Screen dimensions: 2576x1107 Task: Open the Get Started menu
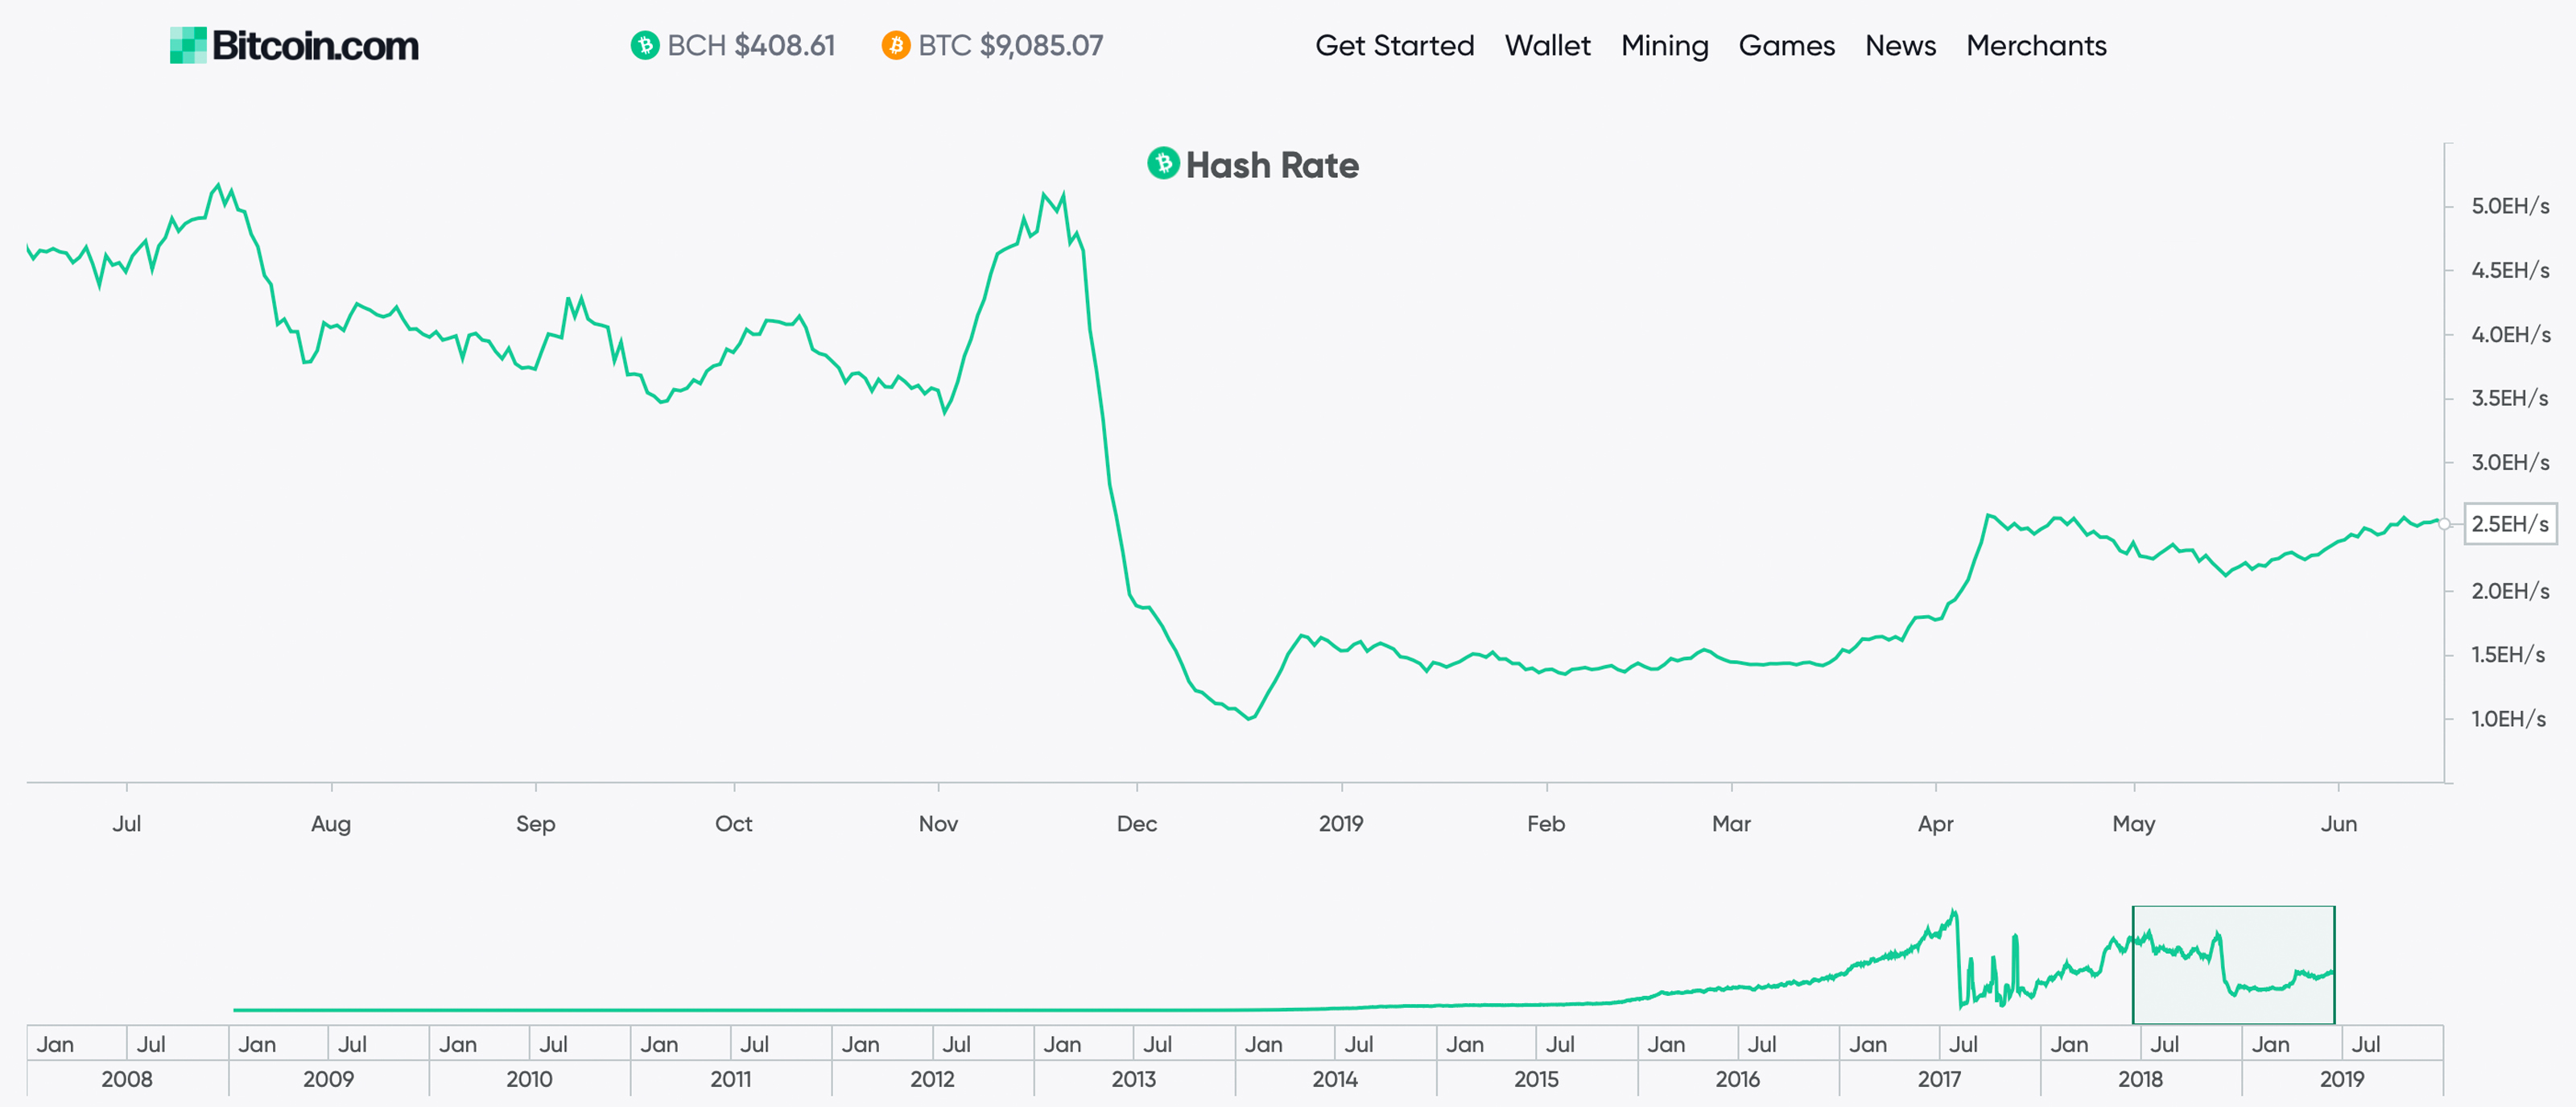(x=1394, y=45)
